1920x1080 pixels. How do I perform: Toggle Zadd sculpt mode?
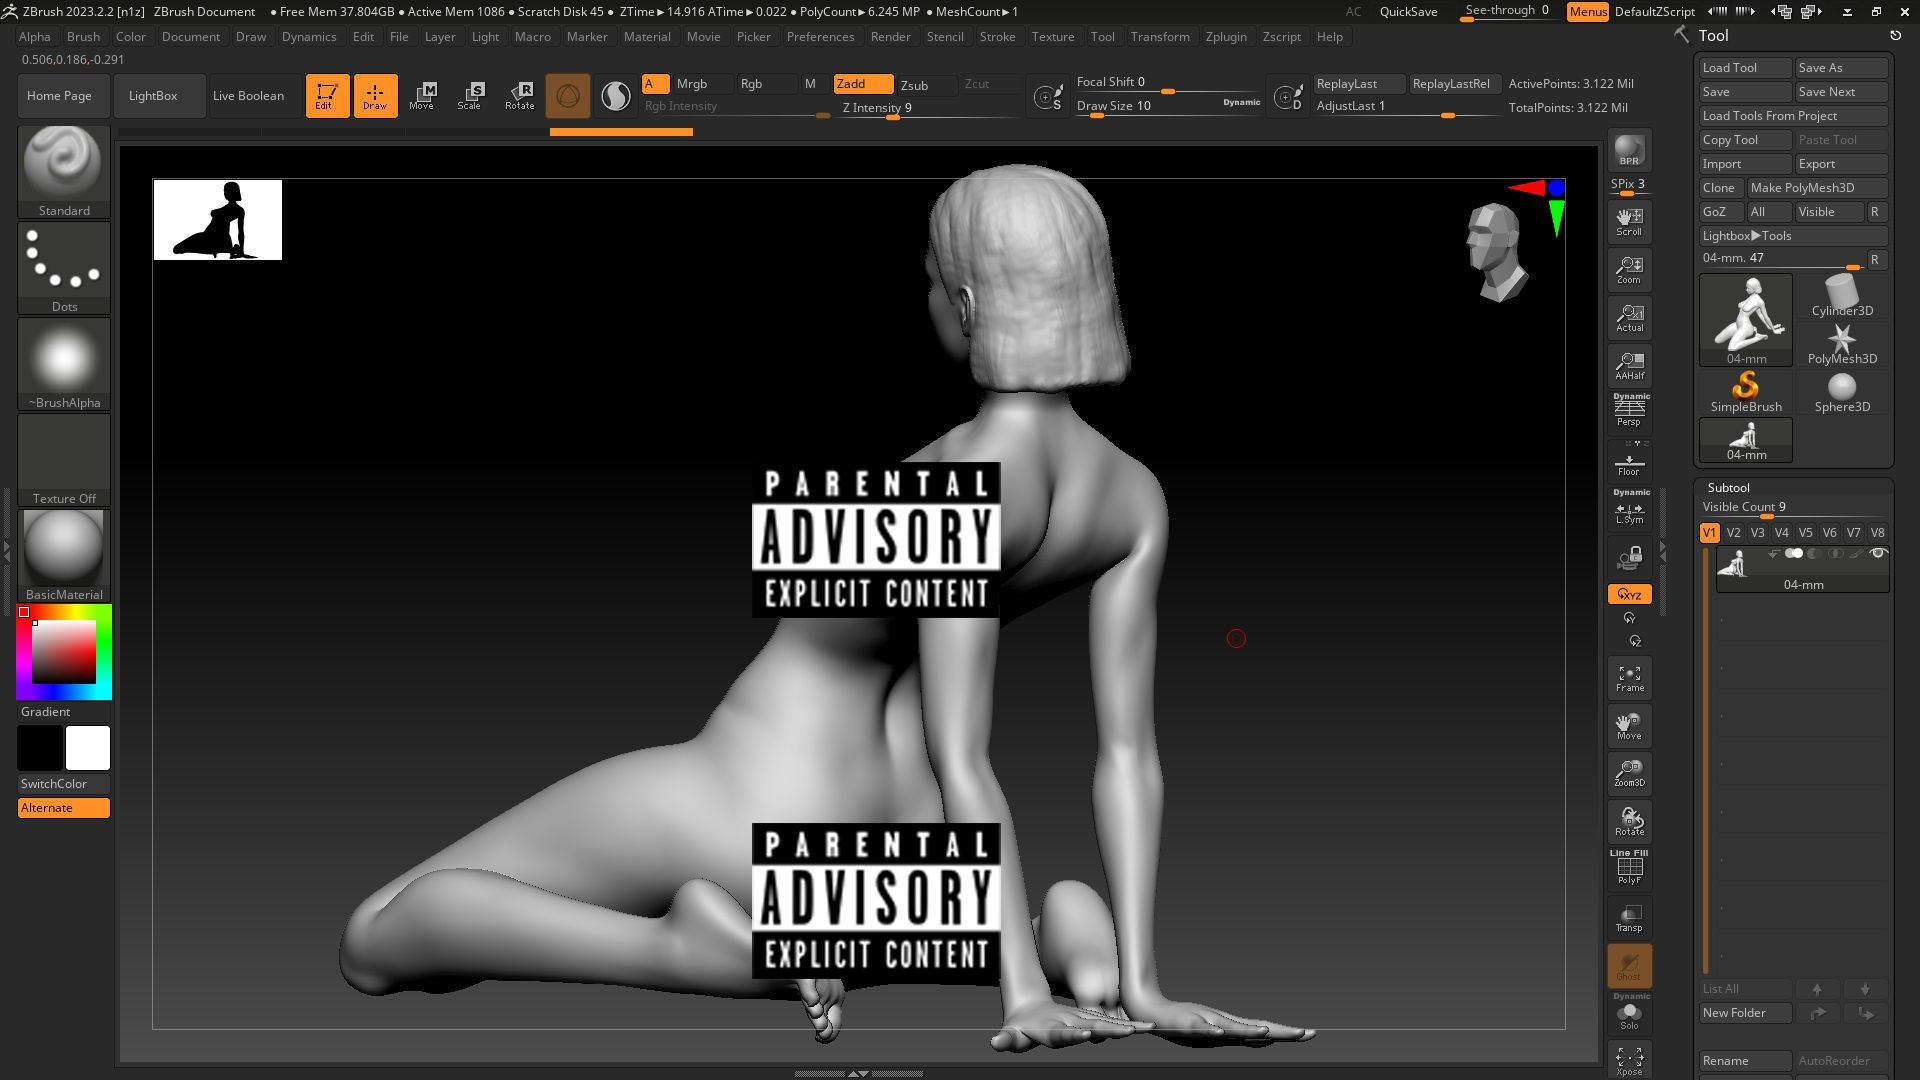(x=863, y=84)
